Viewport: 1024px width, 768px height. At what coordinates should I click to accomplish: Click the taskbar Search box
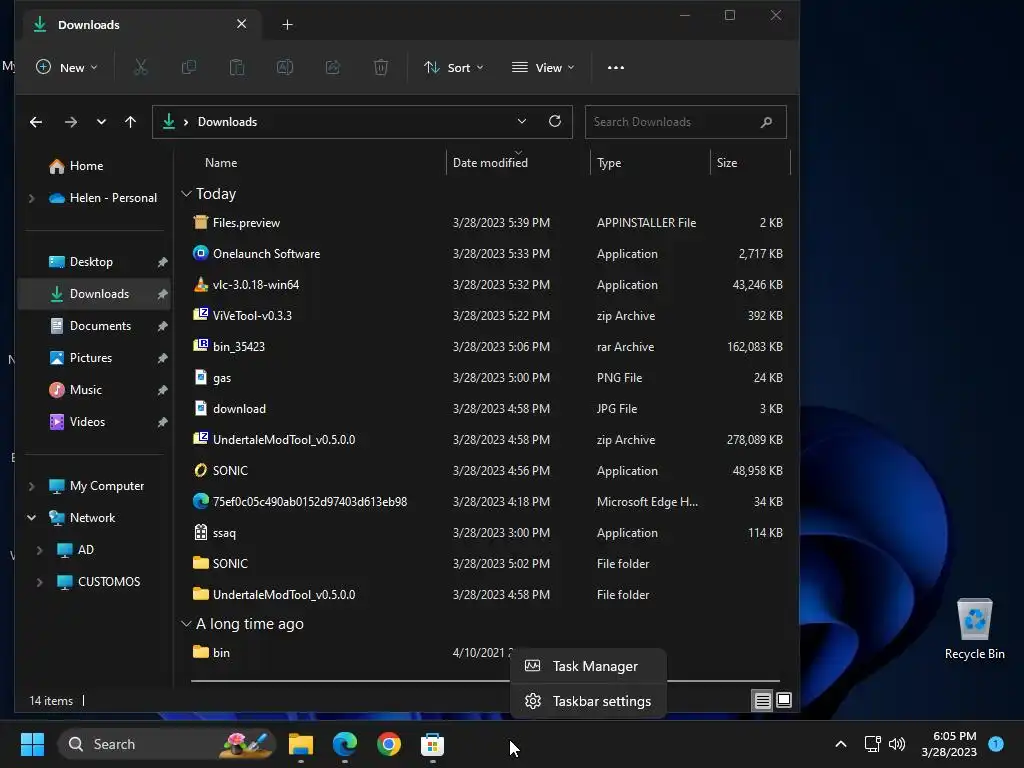167,744
